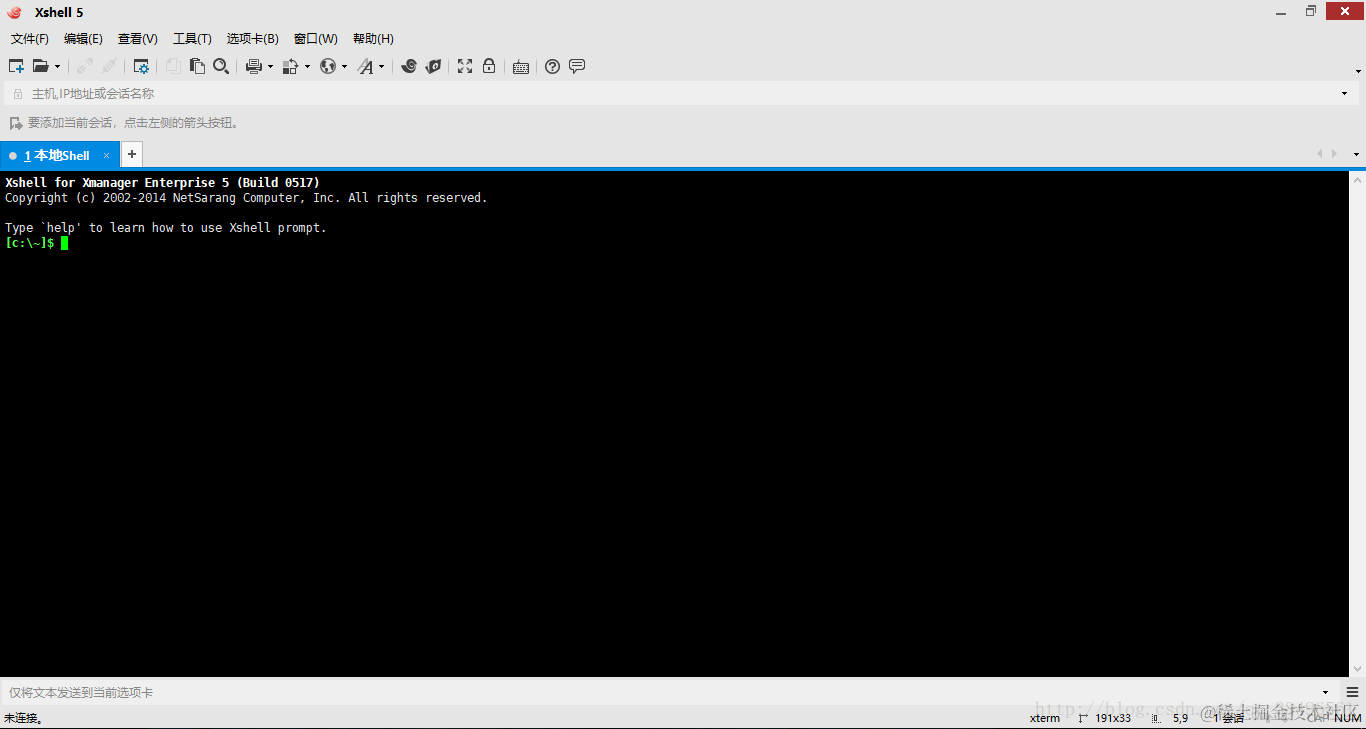This screenshot has width=1366, height=729.
Task: Click the [c:\~]$ prompt in the terminal
Action: coord(30,243)
